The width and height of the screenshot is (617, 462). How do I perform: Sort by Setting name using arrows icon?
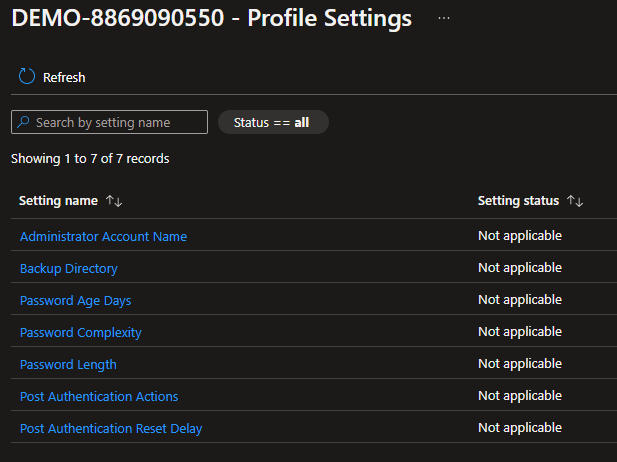coord(113,201)
